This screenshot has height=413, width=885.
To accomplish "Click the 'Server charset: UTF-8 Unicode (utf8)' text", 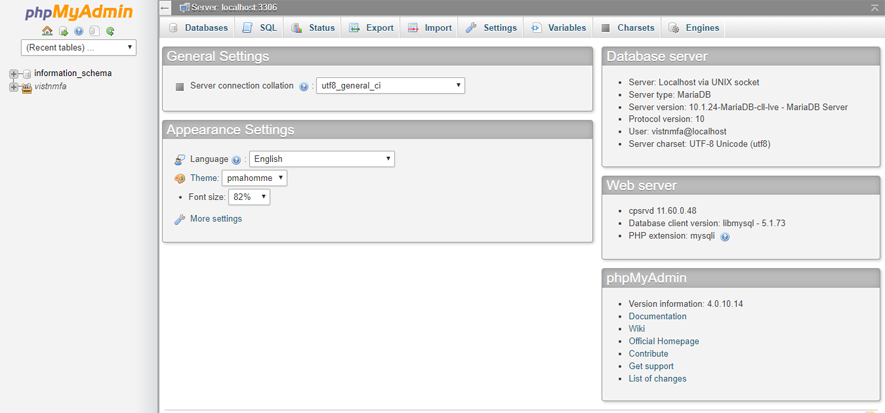I will (699, 144).
